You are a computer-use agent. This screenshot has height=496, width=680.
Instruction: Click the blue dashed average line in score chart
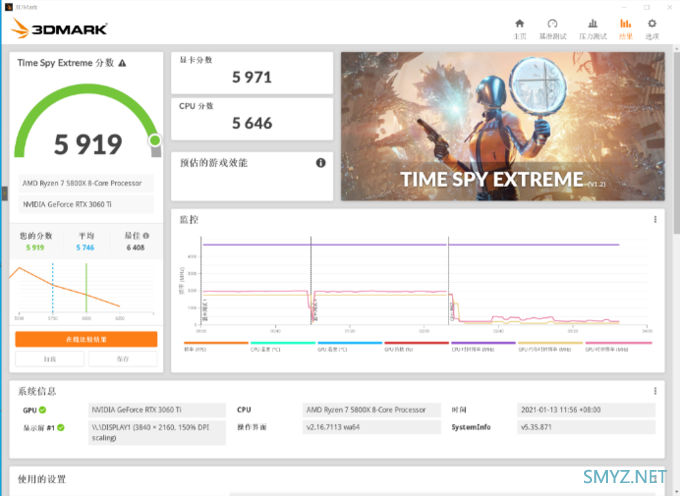click(x=53, y=287)
